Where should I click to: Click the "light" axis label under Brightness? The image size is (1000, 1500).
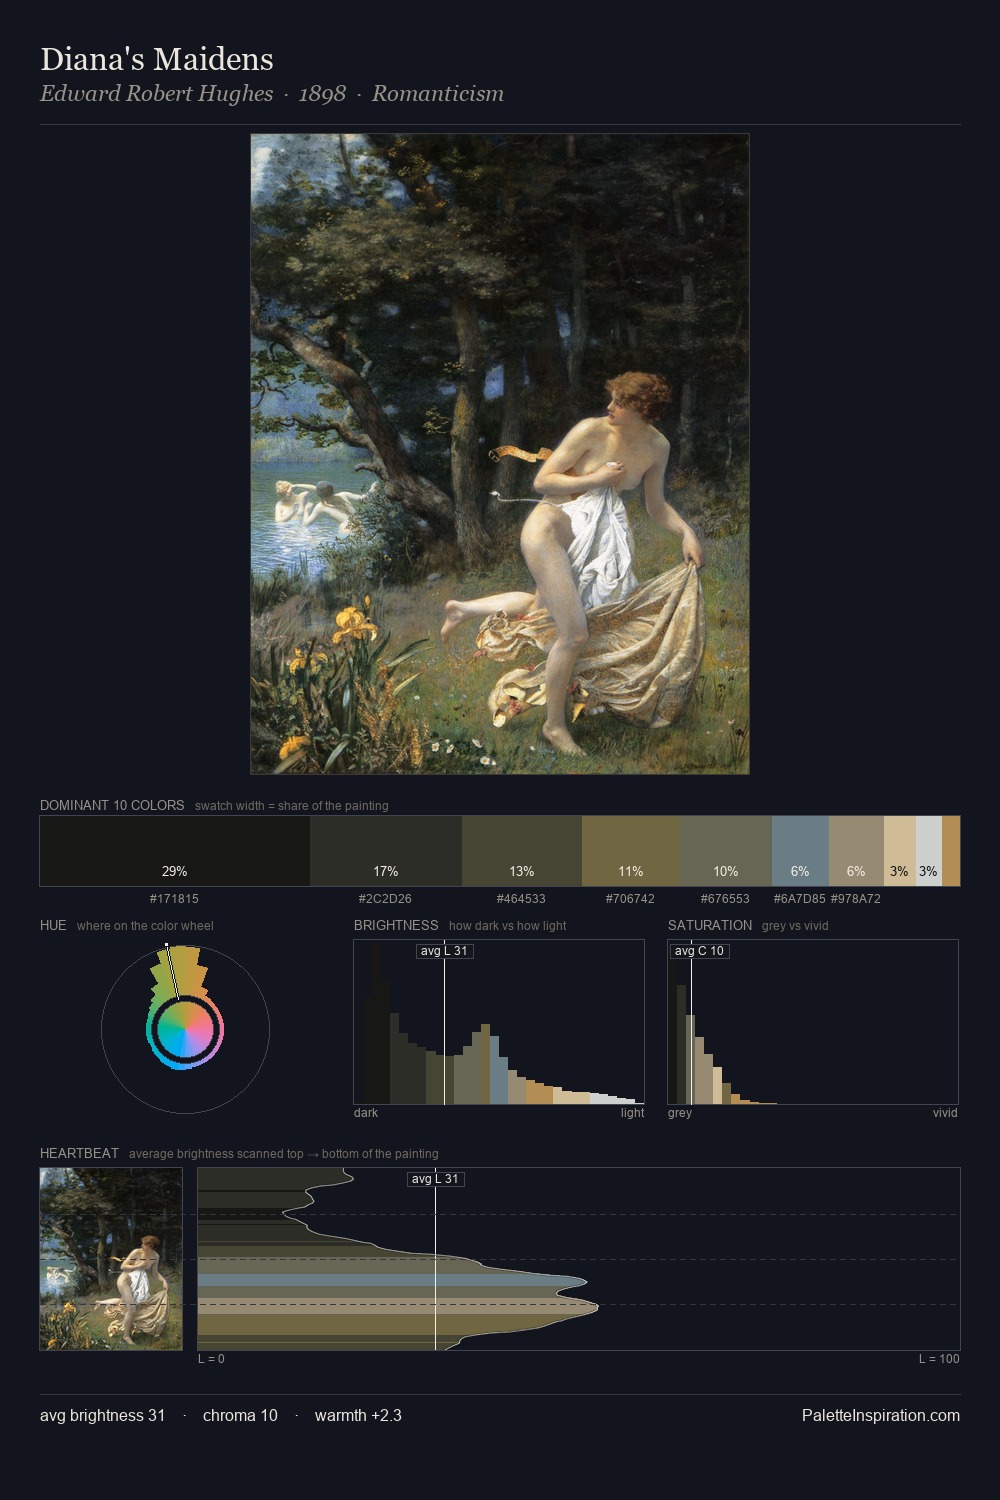(x=633, y=1113)
